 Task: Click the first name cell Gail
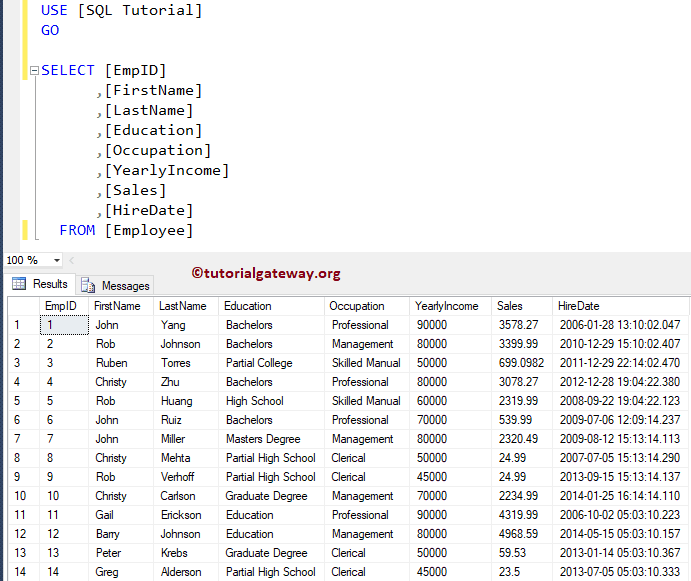[121, 514]
